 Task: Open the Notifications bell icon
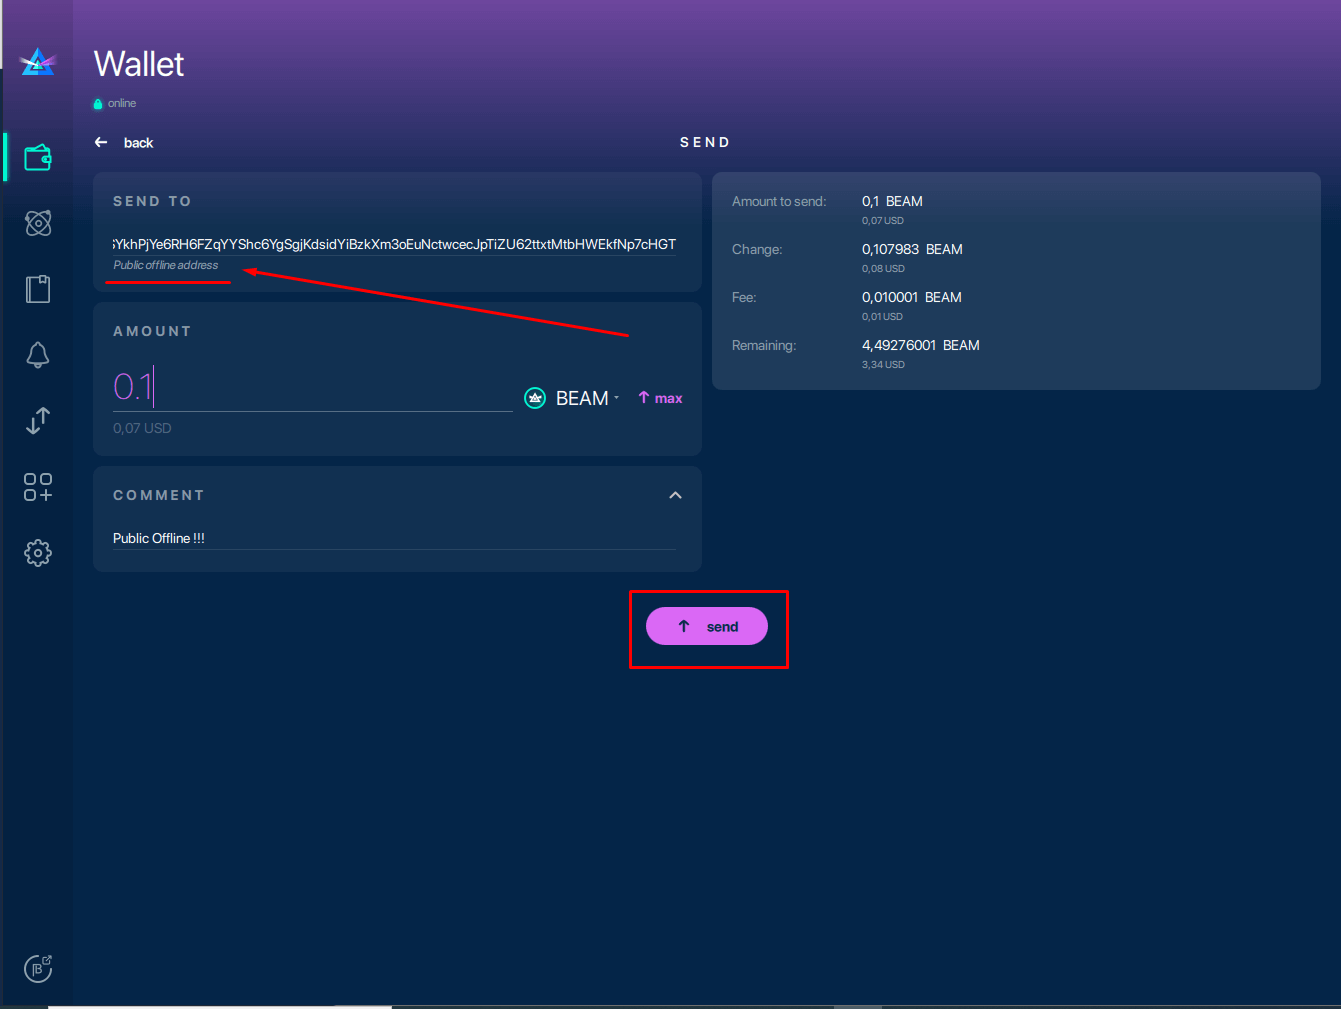point(38,355)
